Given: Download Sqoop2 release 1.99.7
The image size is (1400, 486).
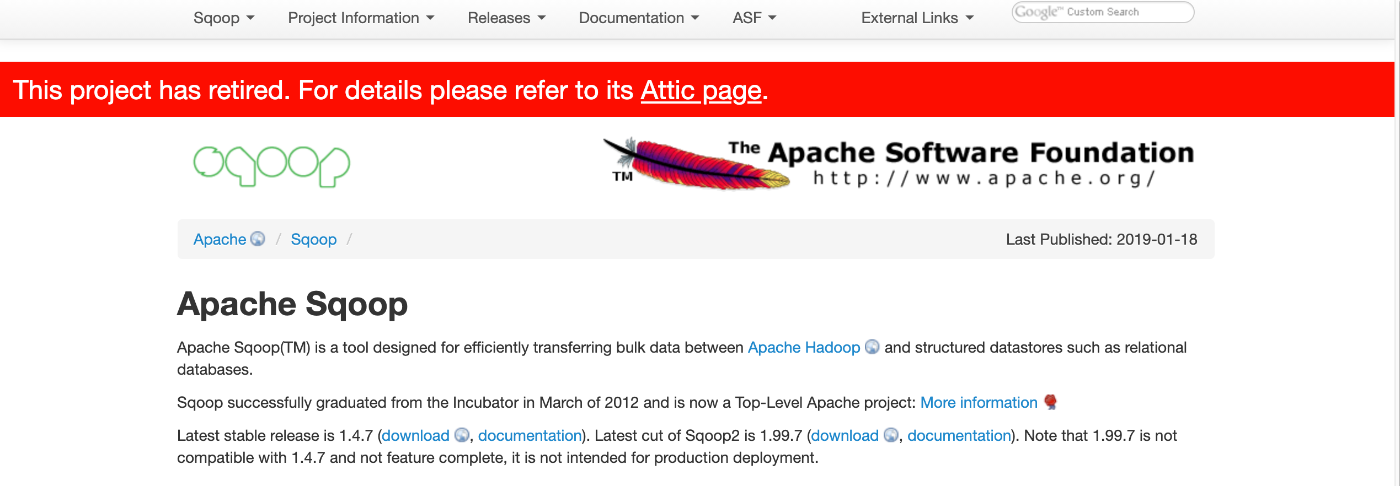Looking at the screenshot, I should click(845, 436).
